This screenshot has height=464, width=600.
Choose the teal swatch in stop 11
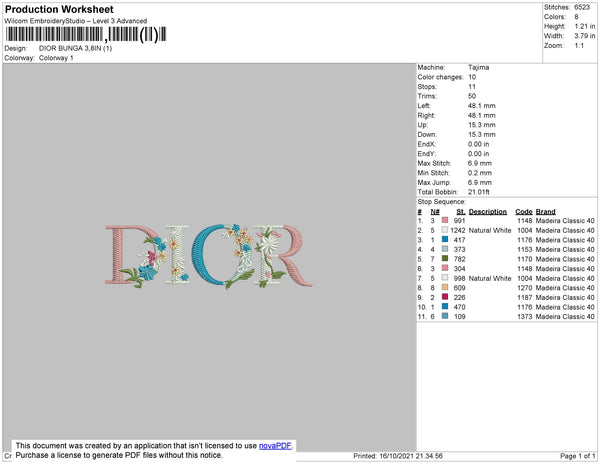coord(445,316)
